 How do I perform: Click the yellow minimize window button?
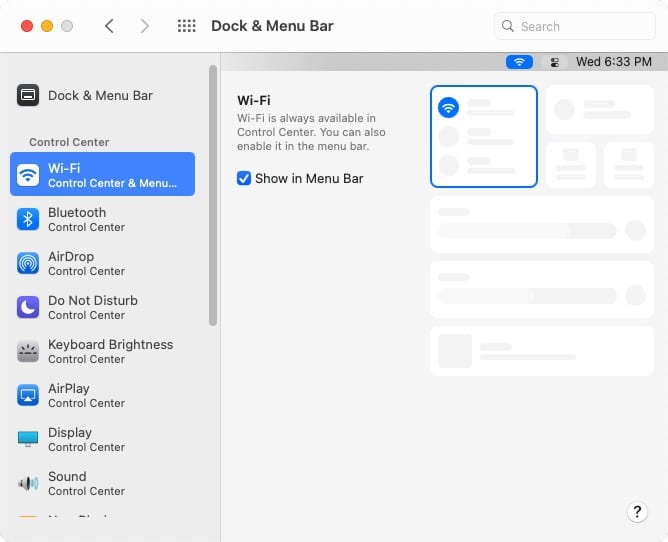[x=47, y=26]
